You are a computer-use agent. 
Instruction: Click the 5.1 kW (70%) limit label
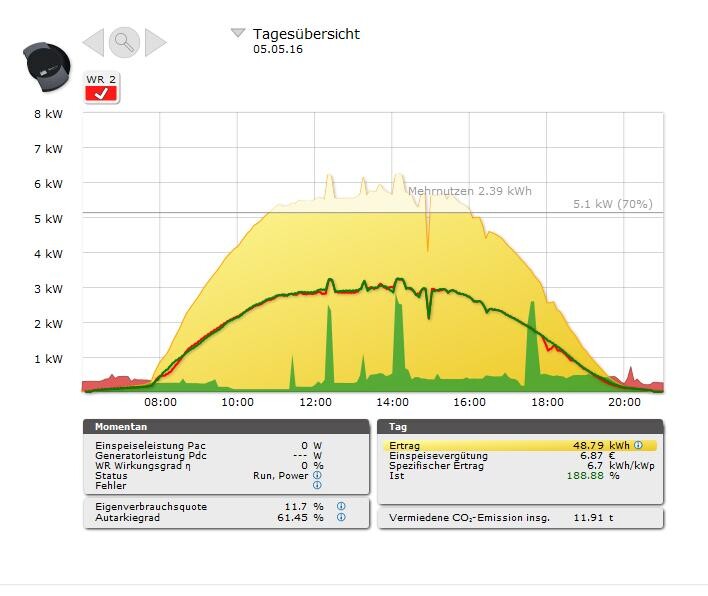click(612, 204)
